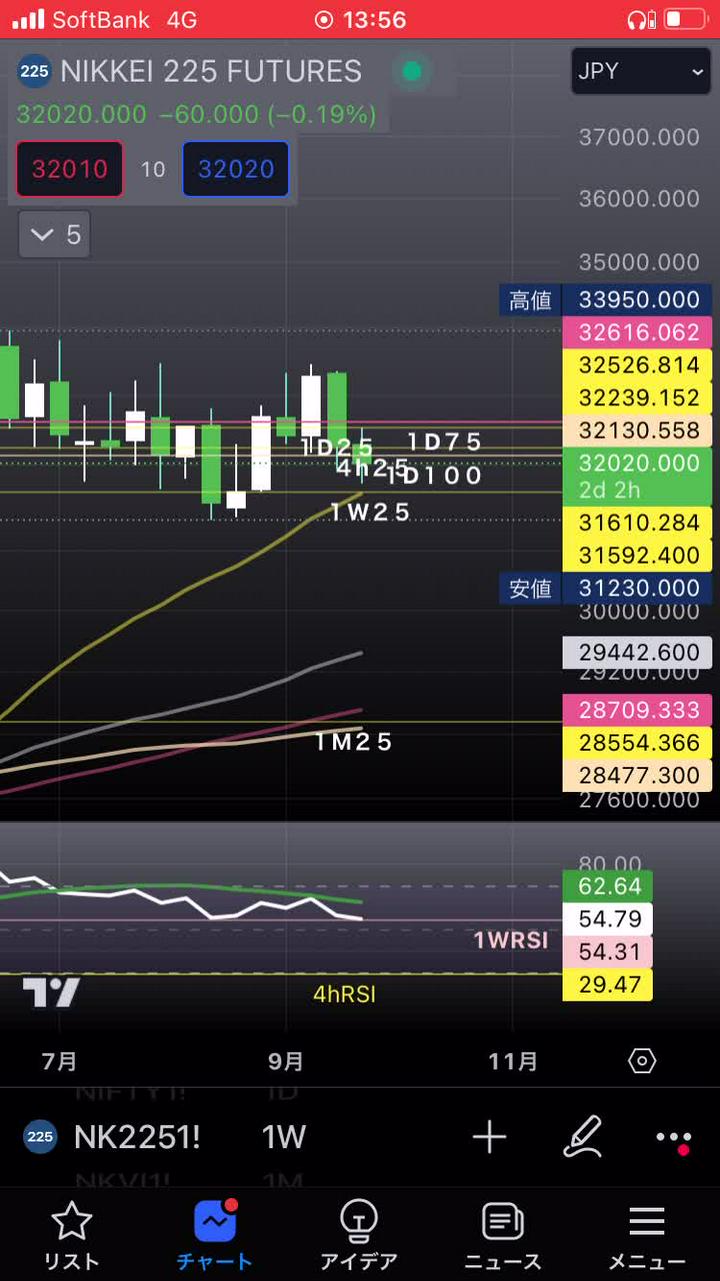Screen dimensions: 720x1281
Task: Open chart settings hexagon icon
Action: click(642, 1061)
